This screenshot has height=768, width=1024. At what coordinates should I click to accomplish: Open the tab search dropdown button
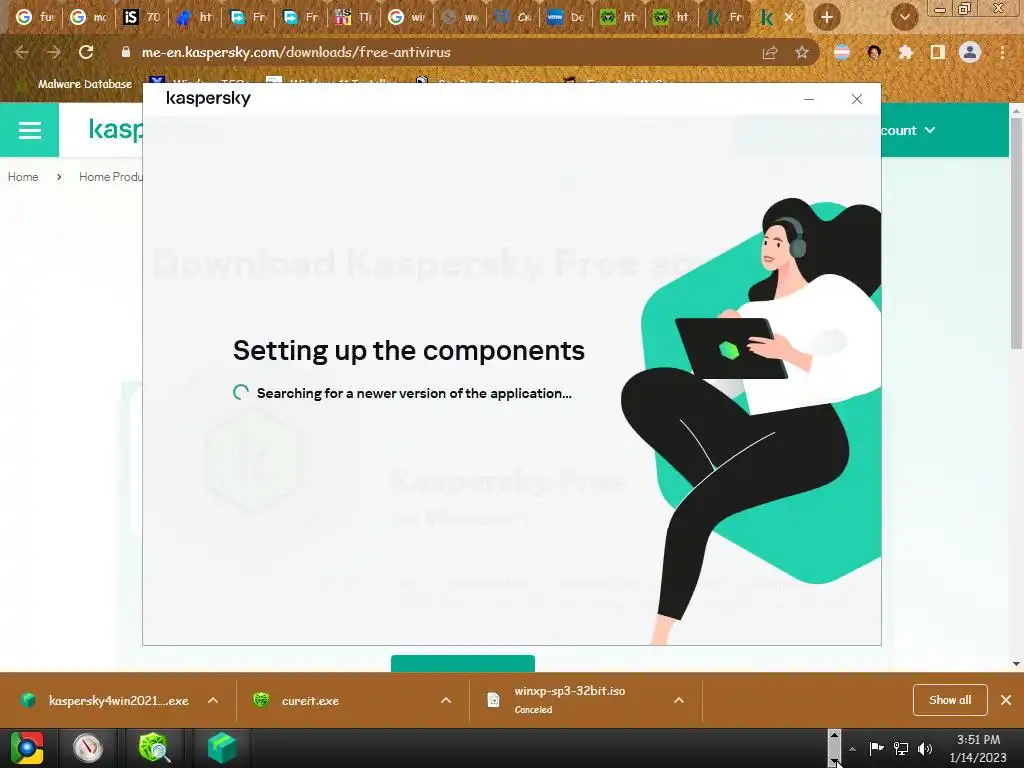904,18
